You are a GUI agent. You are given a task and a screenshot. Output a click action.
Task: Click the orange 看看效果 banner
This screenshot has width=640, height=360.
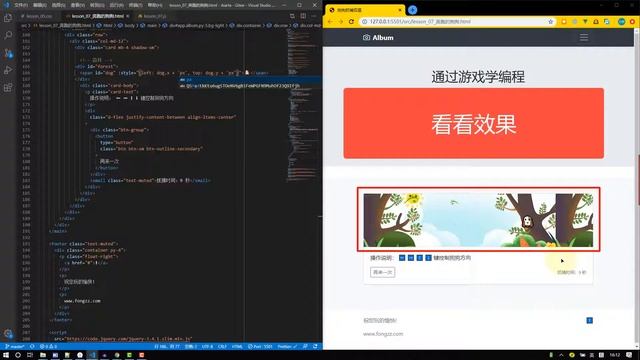point(473,123)
